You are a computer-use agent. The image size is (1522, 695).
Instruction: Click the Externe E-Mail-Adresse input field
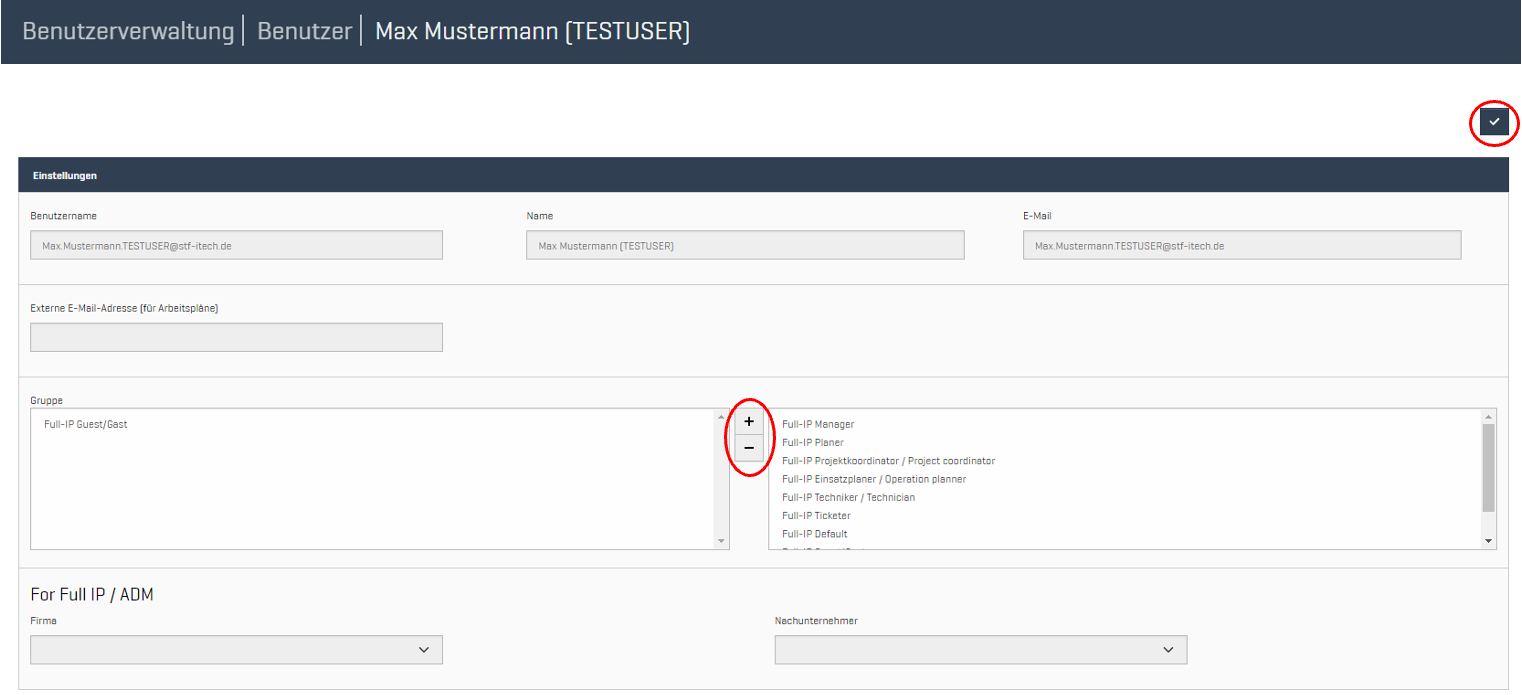237,338
